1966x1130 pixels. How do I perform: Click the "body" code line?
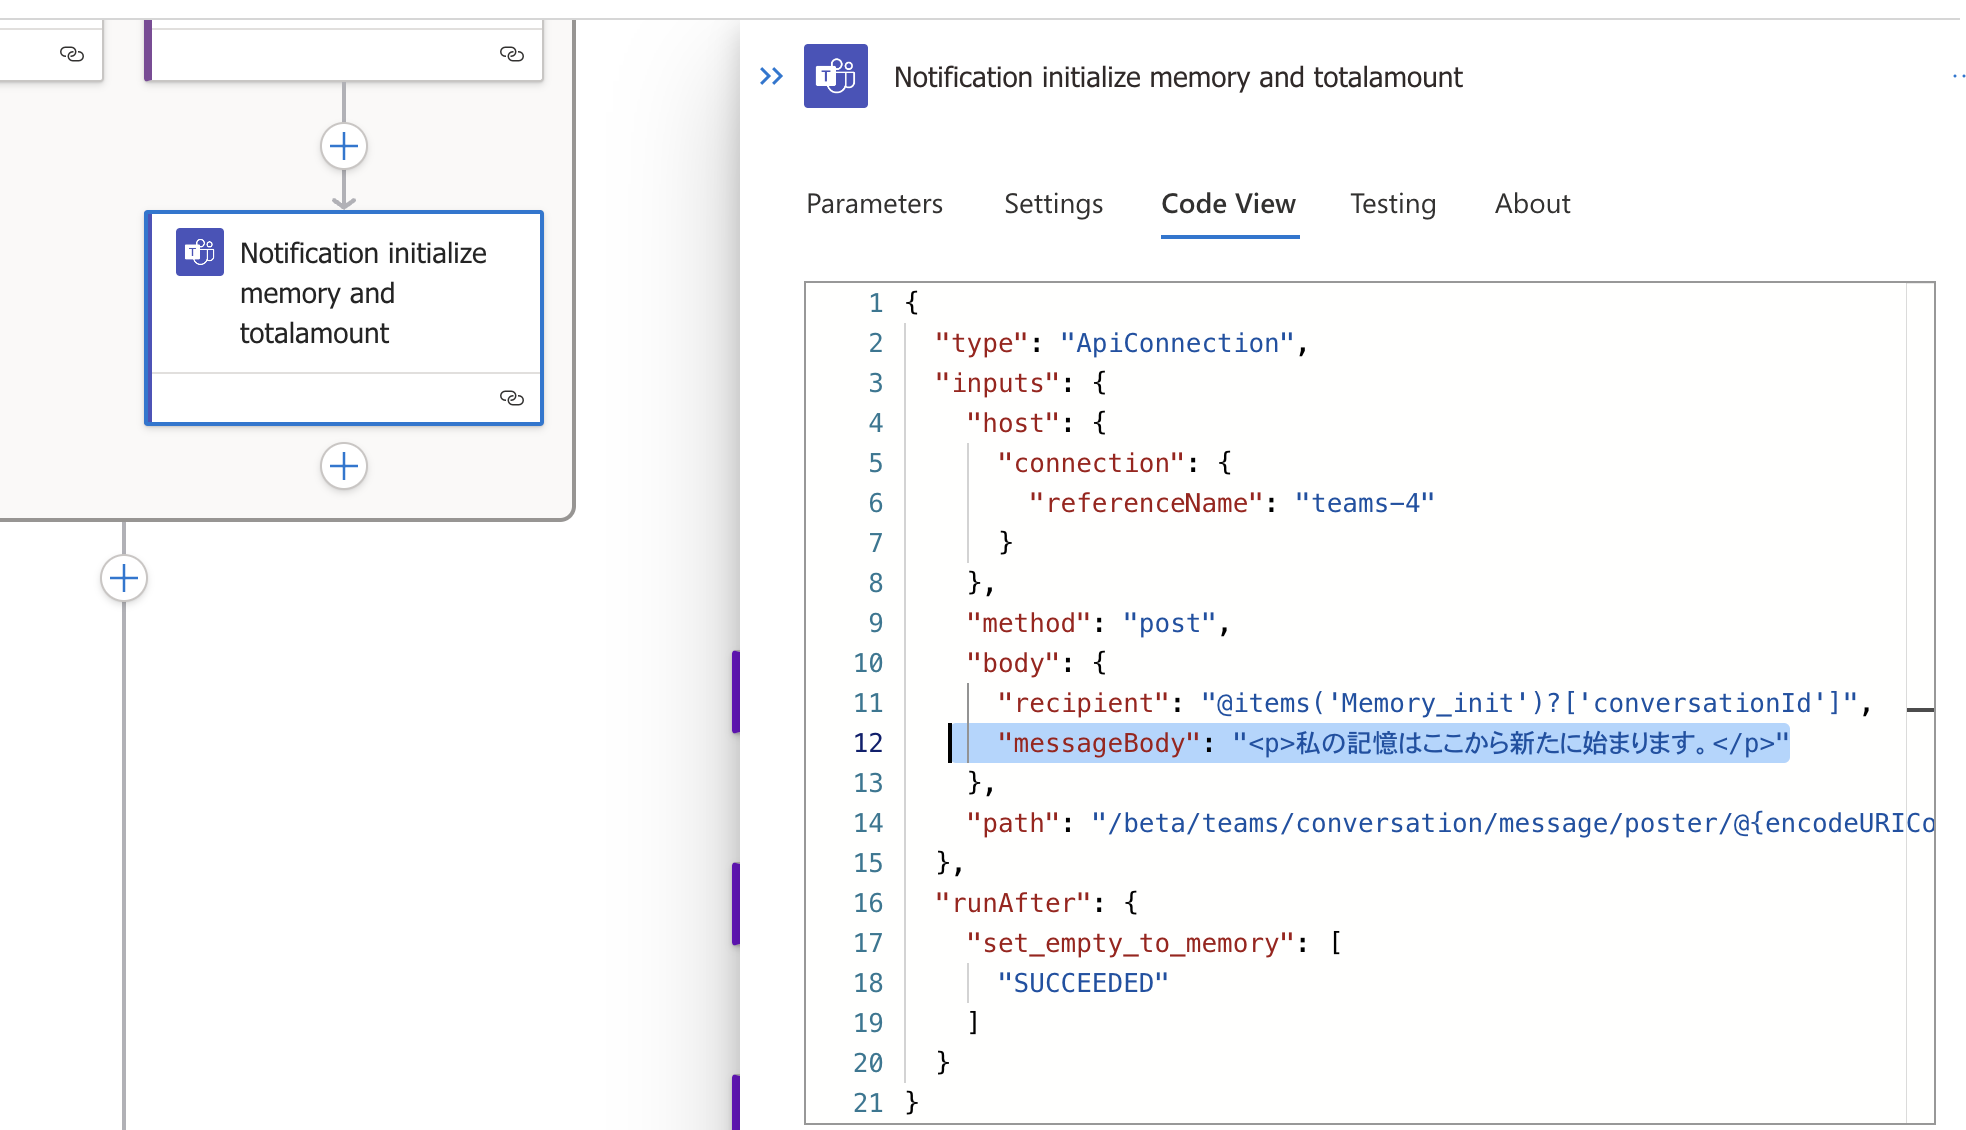point(1036,663)
